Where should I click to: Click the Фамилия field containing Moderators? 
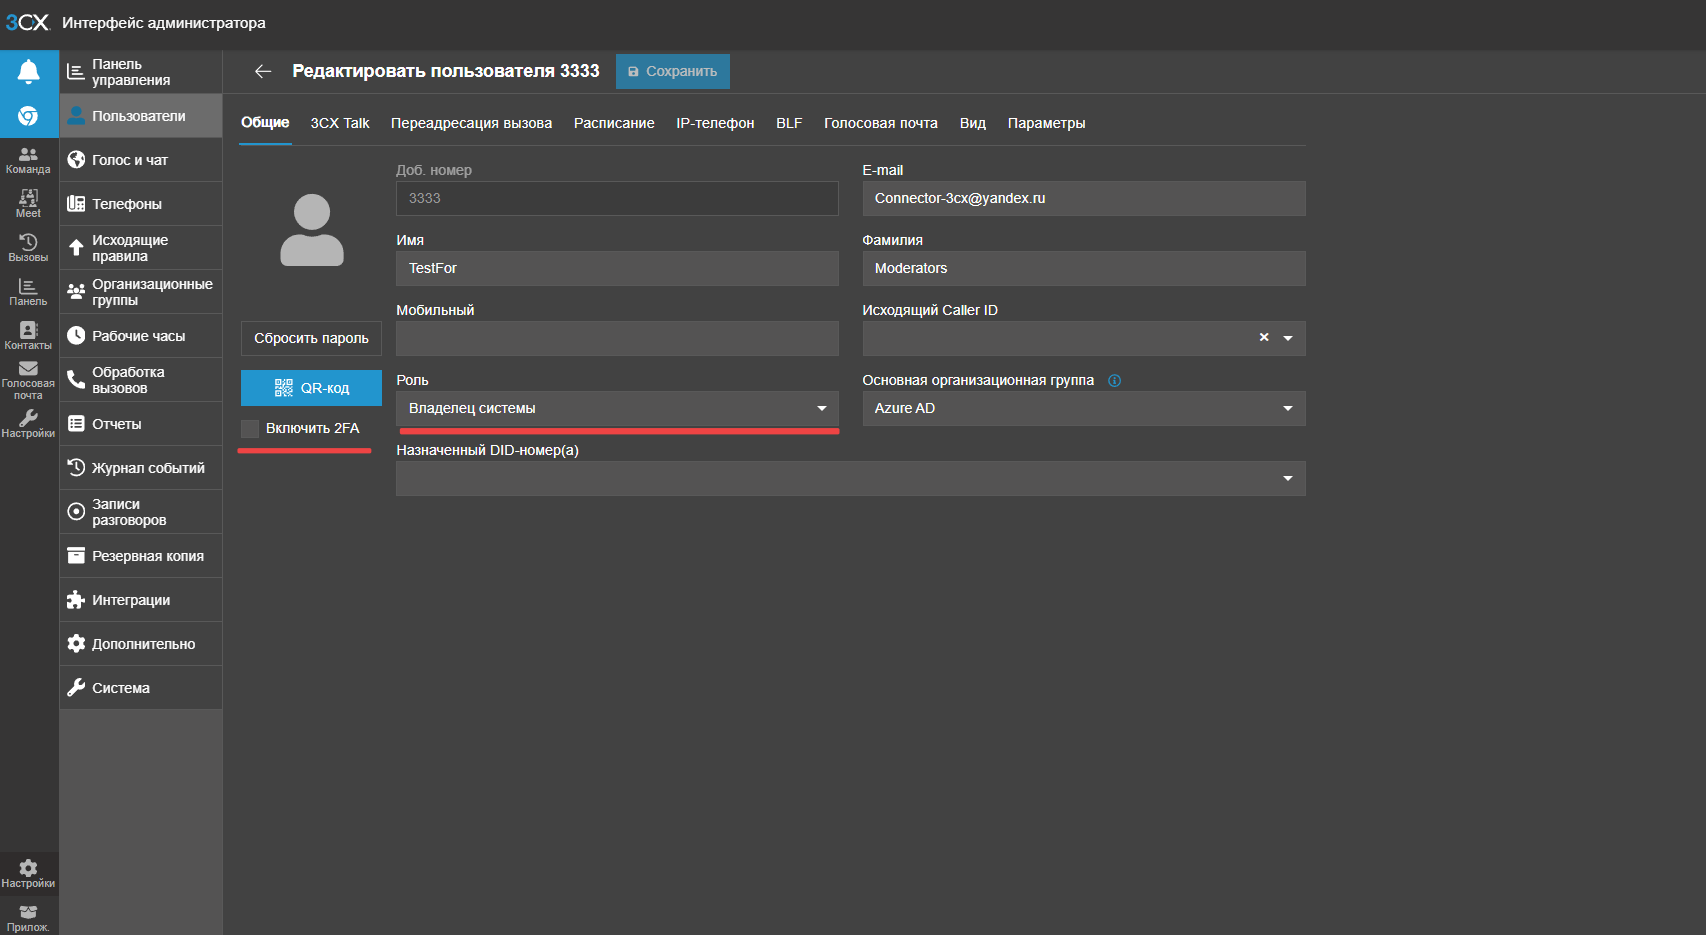click(x=1084, y=268)
